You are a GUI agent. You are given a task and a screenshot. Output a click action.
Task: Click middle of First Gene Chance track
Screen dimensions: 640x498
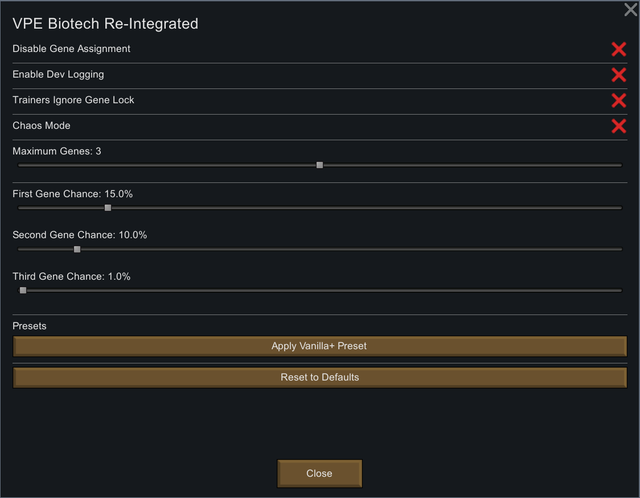[320, 208]
